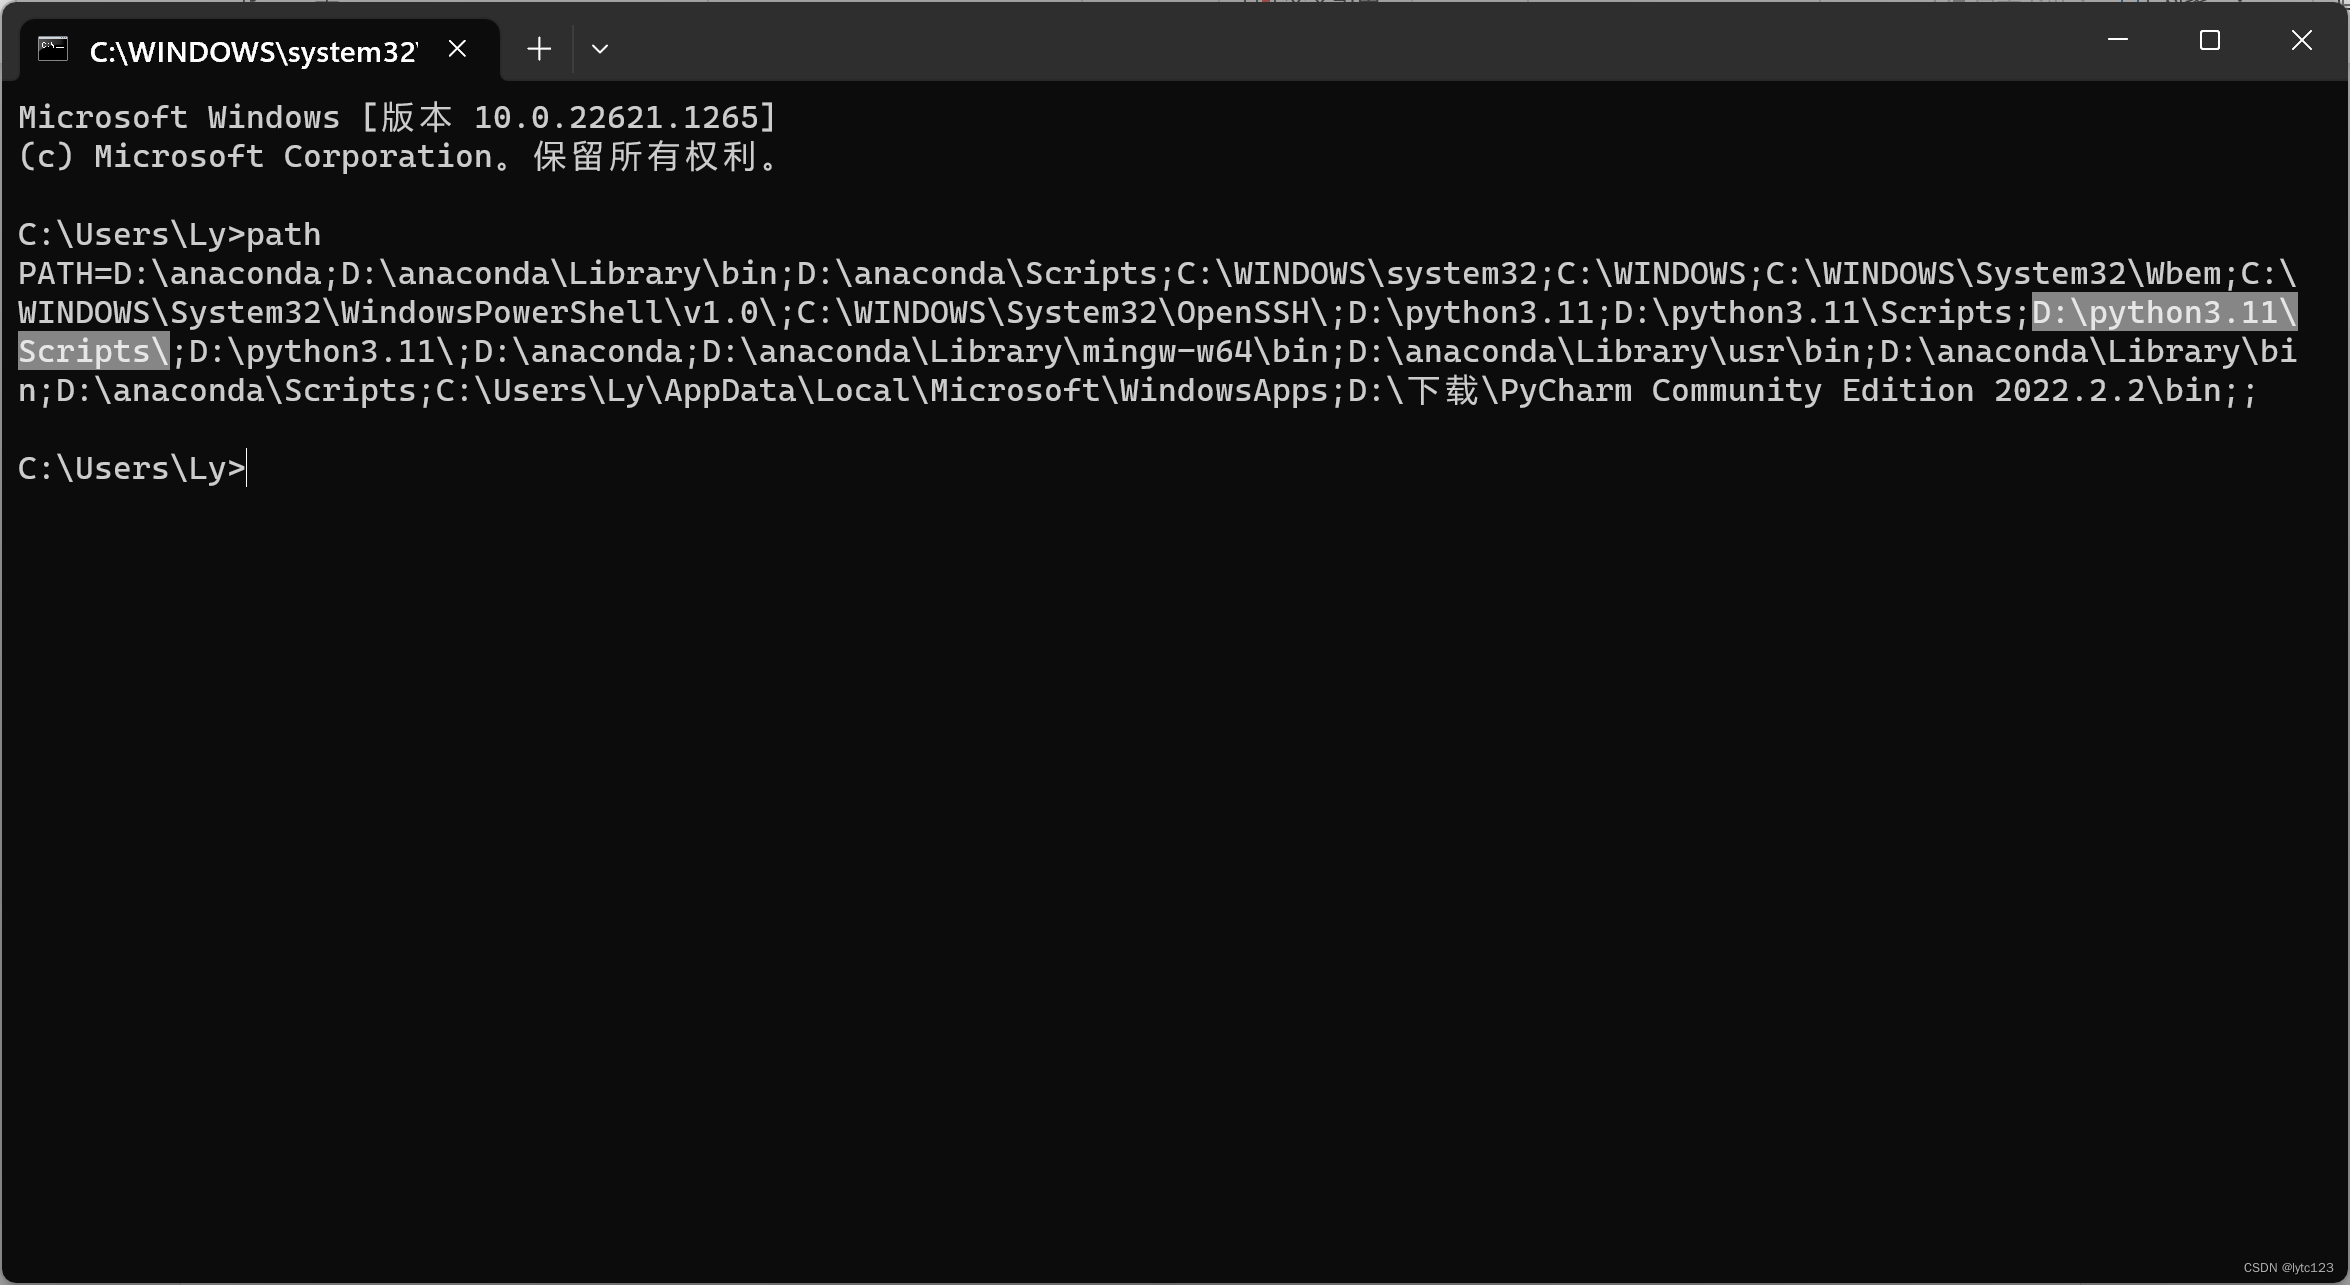Toggle selection of the highlighted D:\python3.11\Scripts text
Screen dimensions: 2350x1285
[x=2164, y=312]
